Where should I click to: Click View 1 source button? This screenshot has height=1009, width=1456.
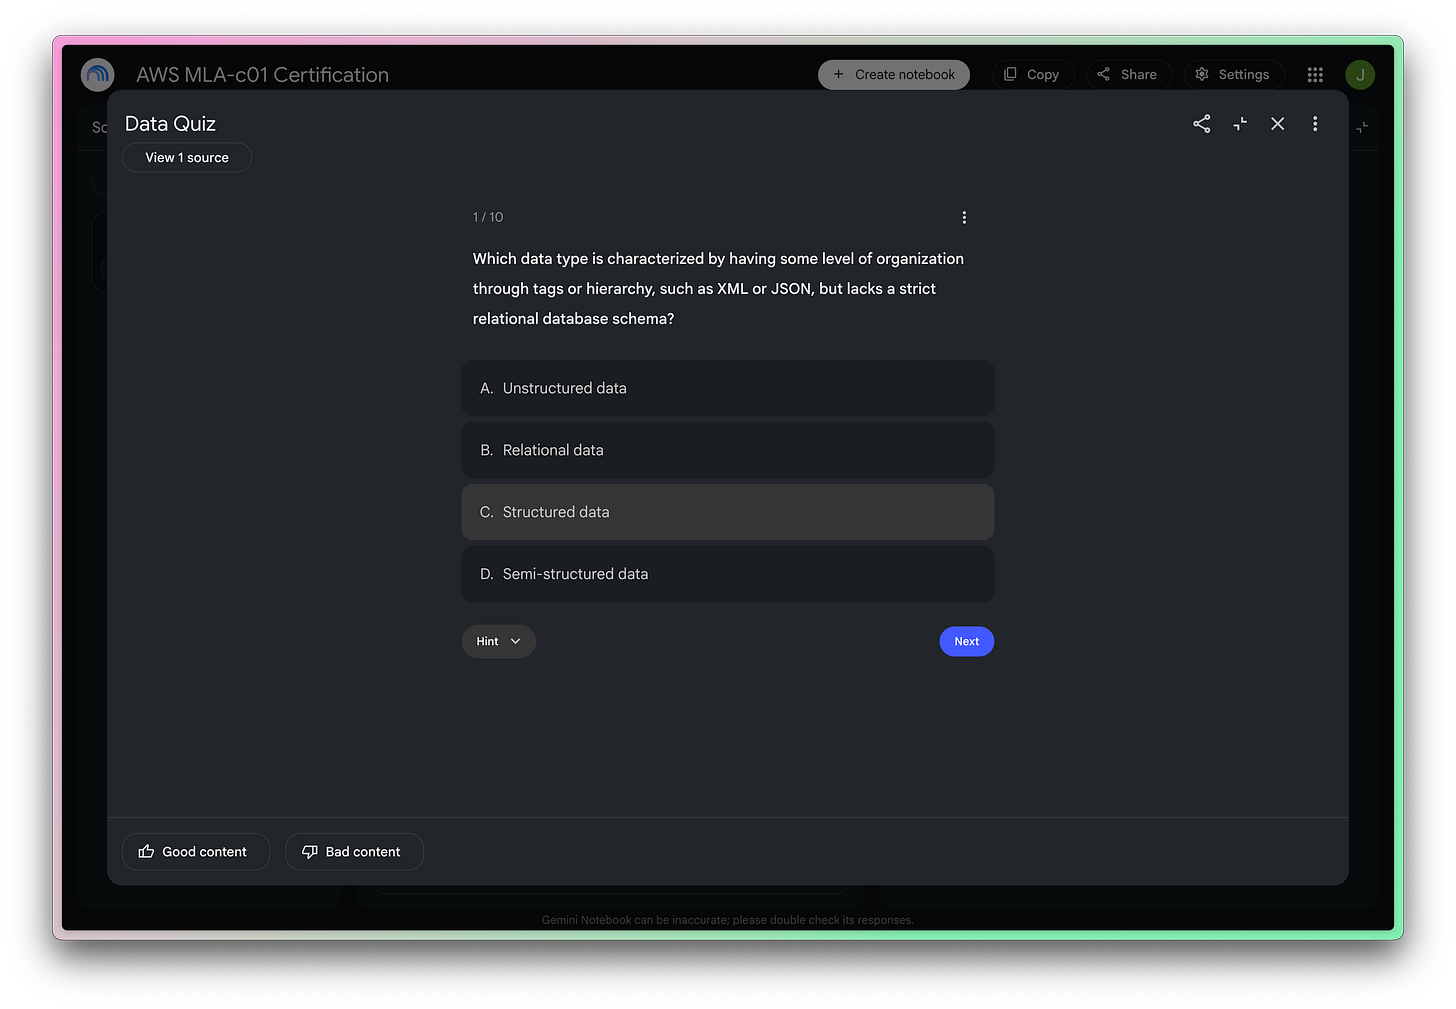coord(187,158)
